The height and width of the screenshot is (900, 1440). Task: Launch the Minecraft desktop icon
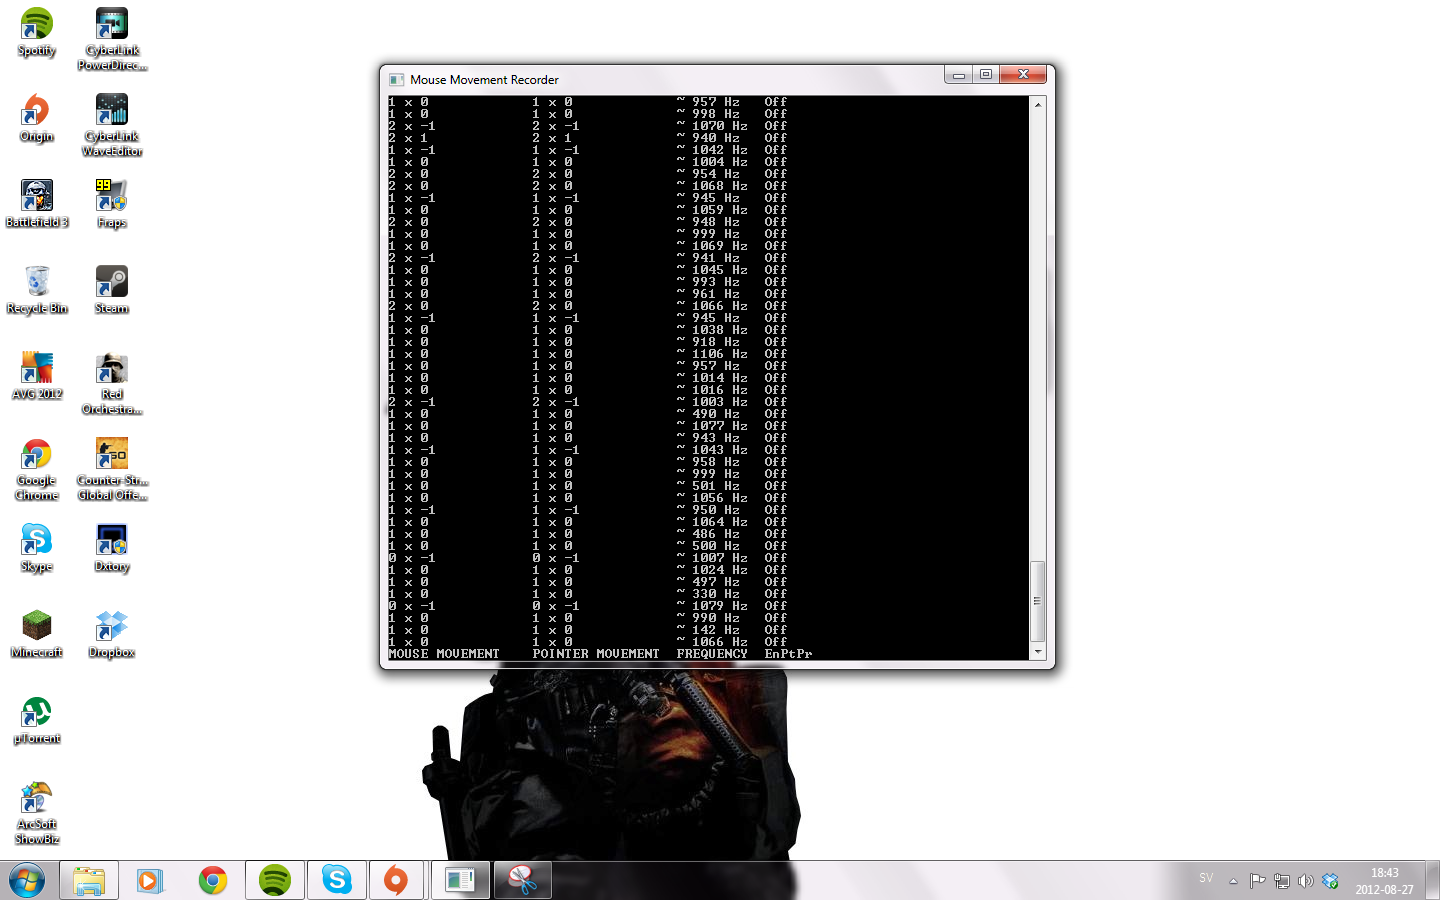pyautogui.click(x=37, y=632)
